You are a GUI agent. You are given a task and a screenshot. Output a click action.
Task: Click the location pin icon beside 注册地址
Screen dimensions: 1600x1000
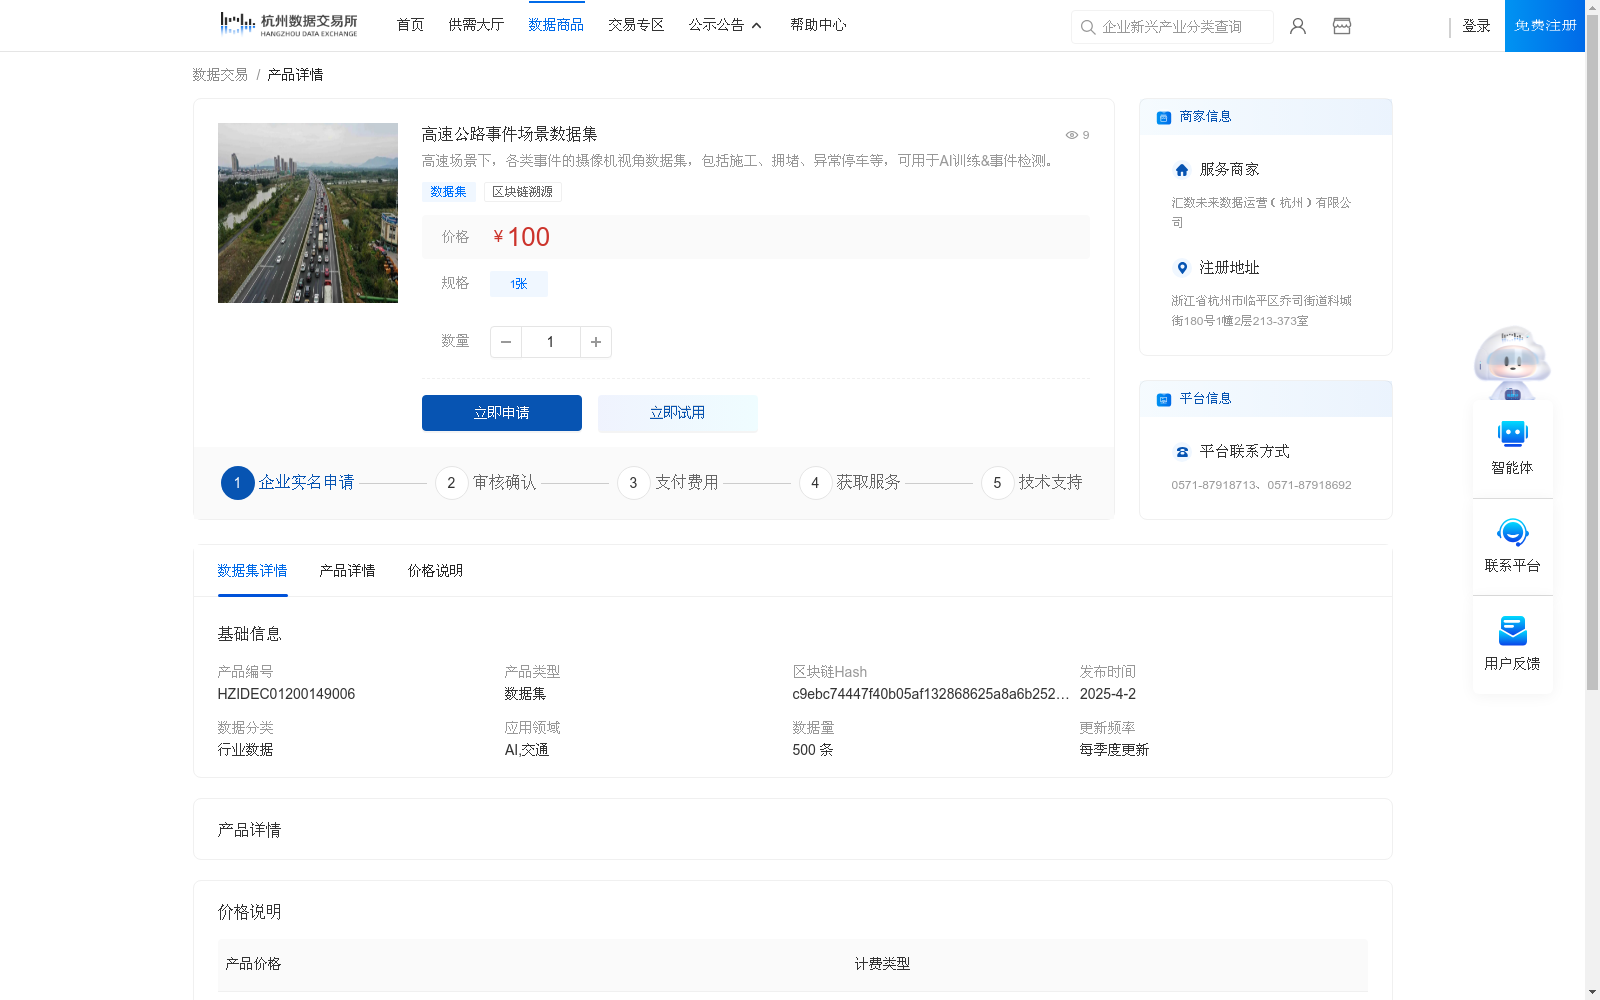tap(1181, 268)
